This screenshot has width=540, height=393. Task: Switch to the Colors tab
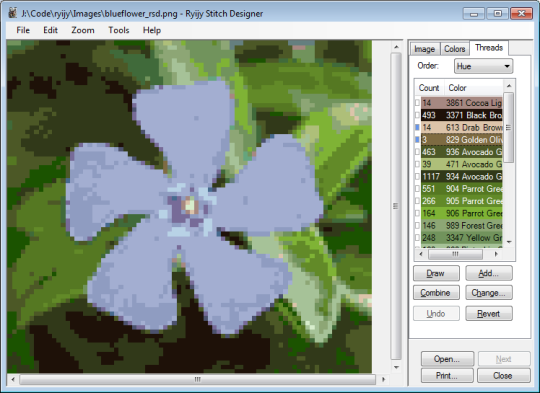tap(455, 49)
